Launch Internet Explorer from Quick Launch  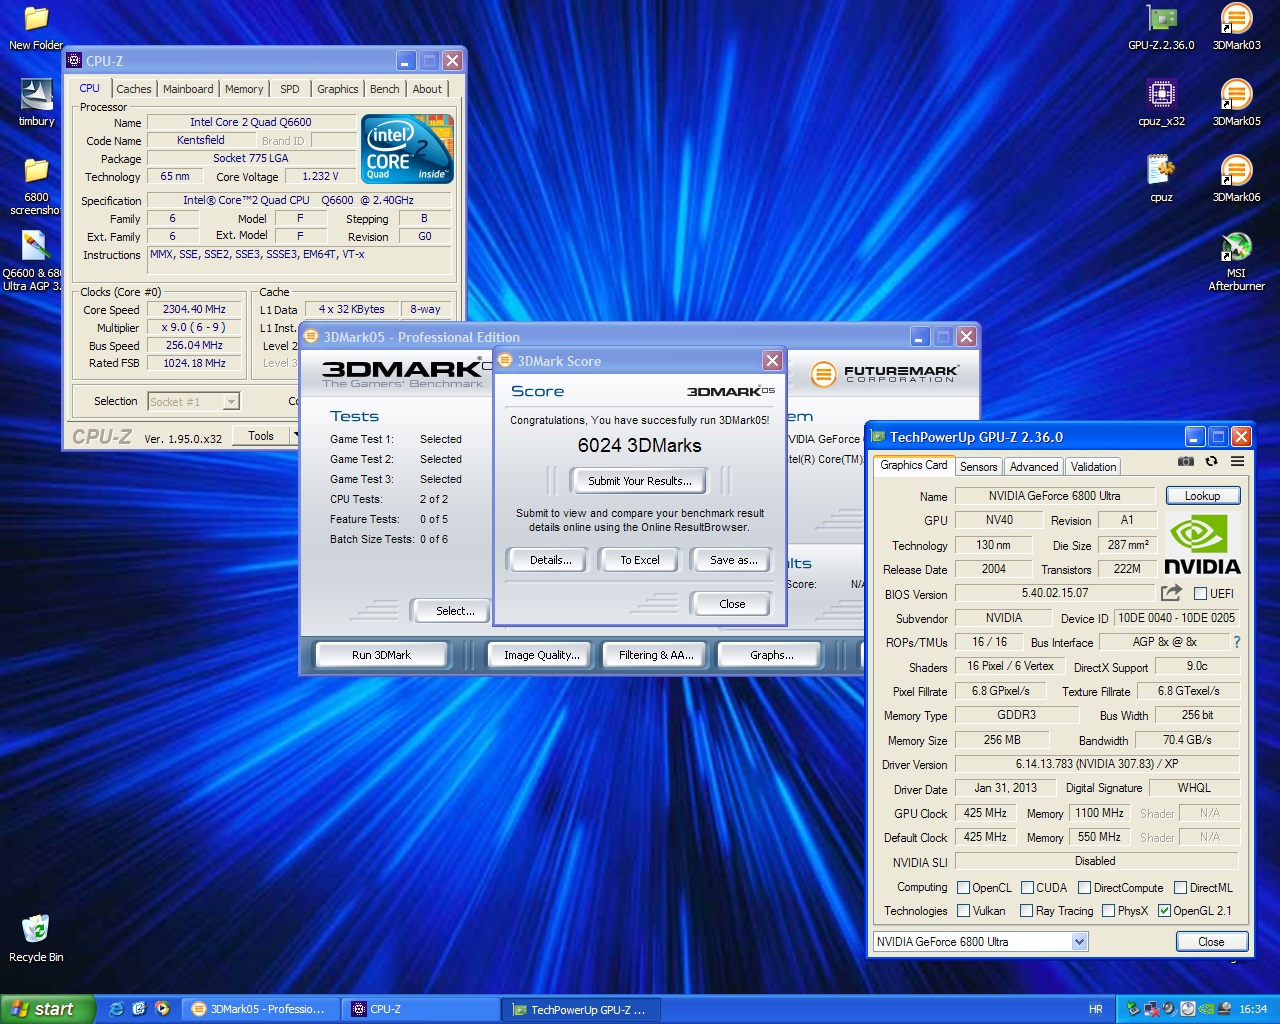click(x=116, y=1009)
